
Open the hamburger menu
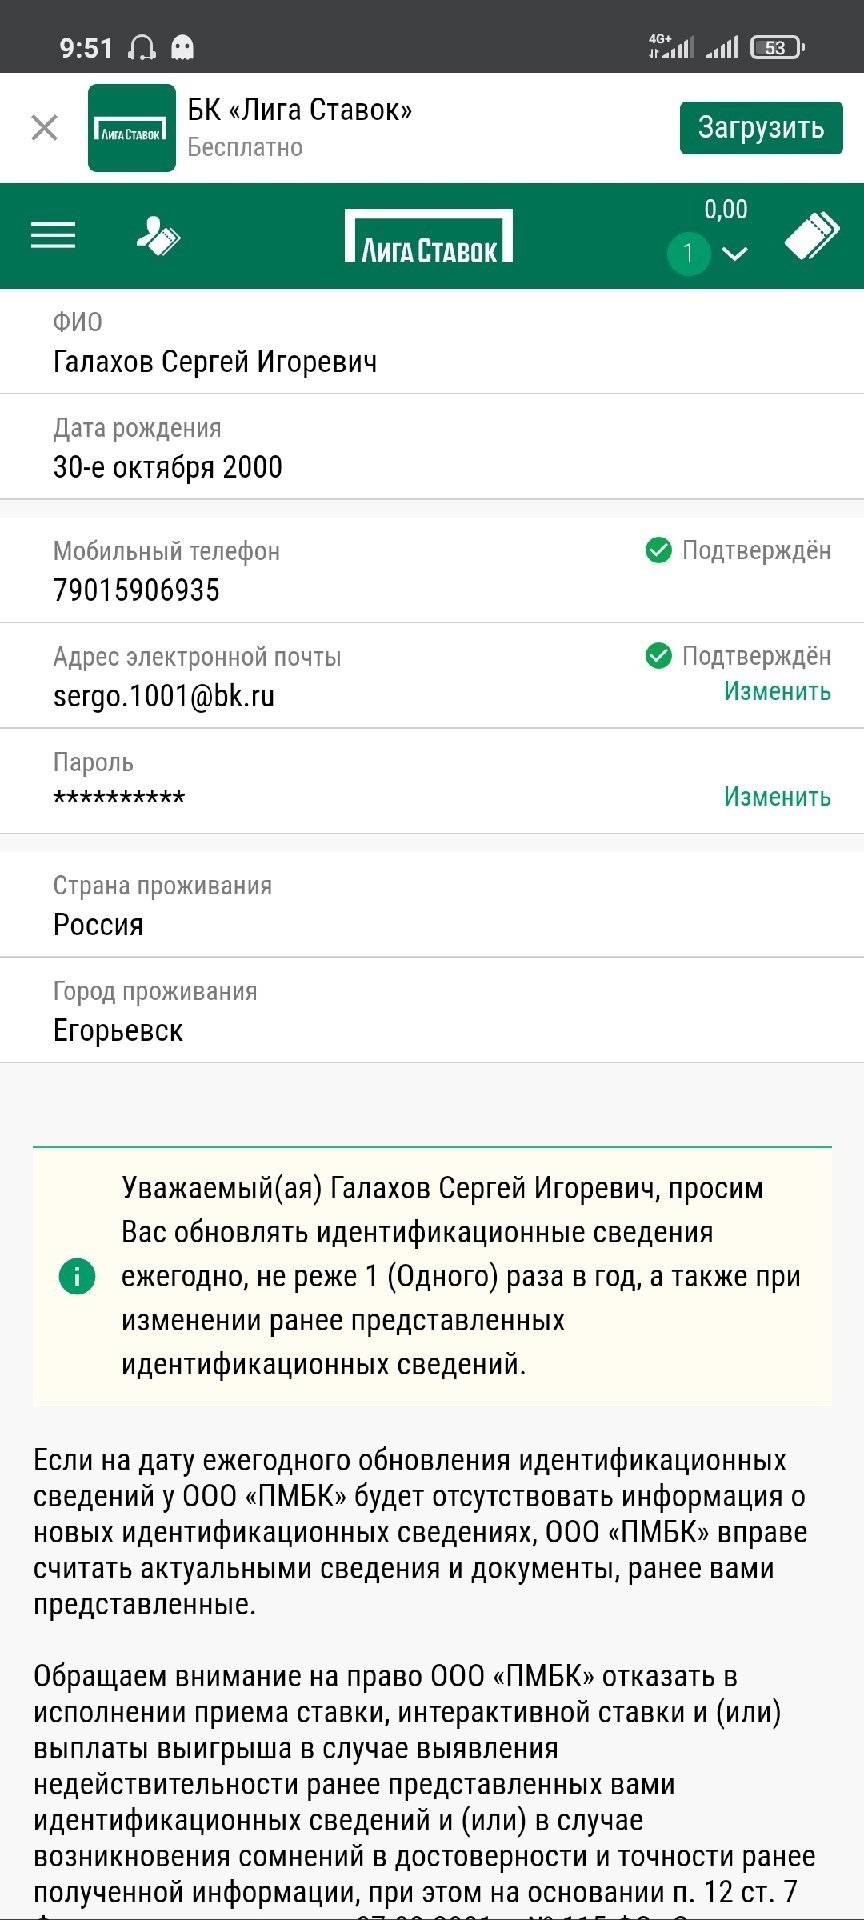(x=53, y=236)
